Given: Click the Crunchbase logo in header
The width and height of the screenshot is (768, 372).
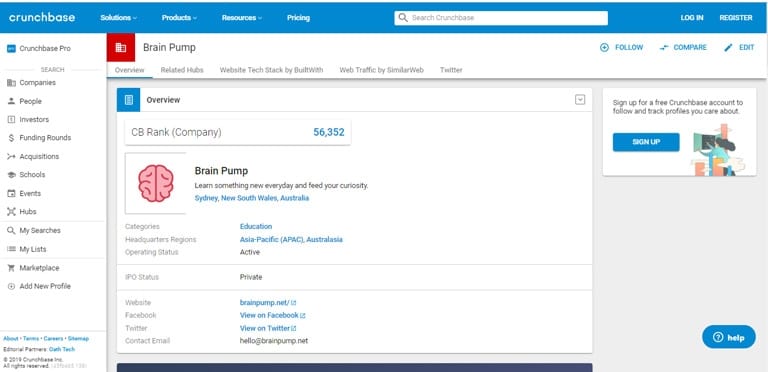Looking at the screenshot, I should coord(42,18).
